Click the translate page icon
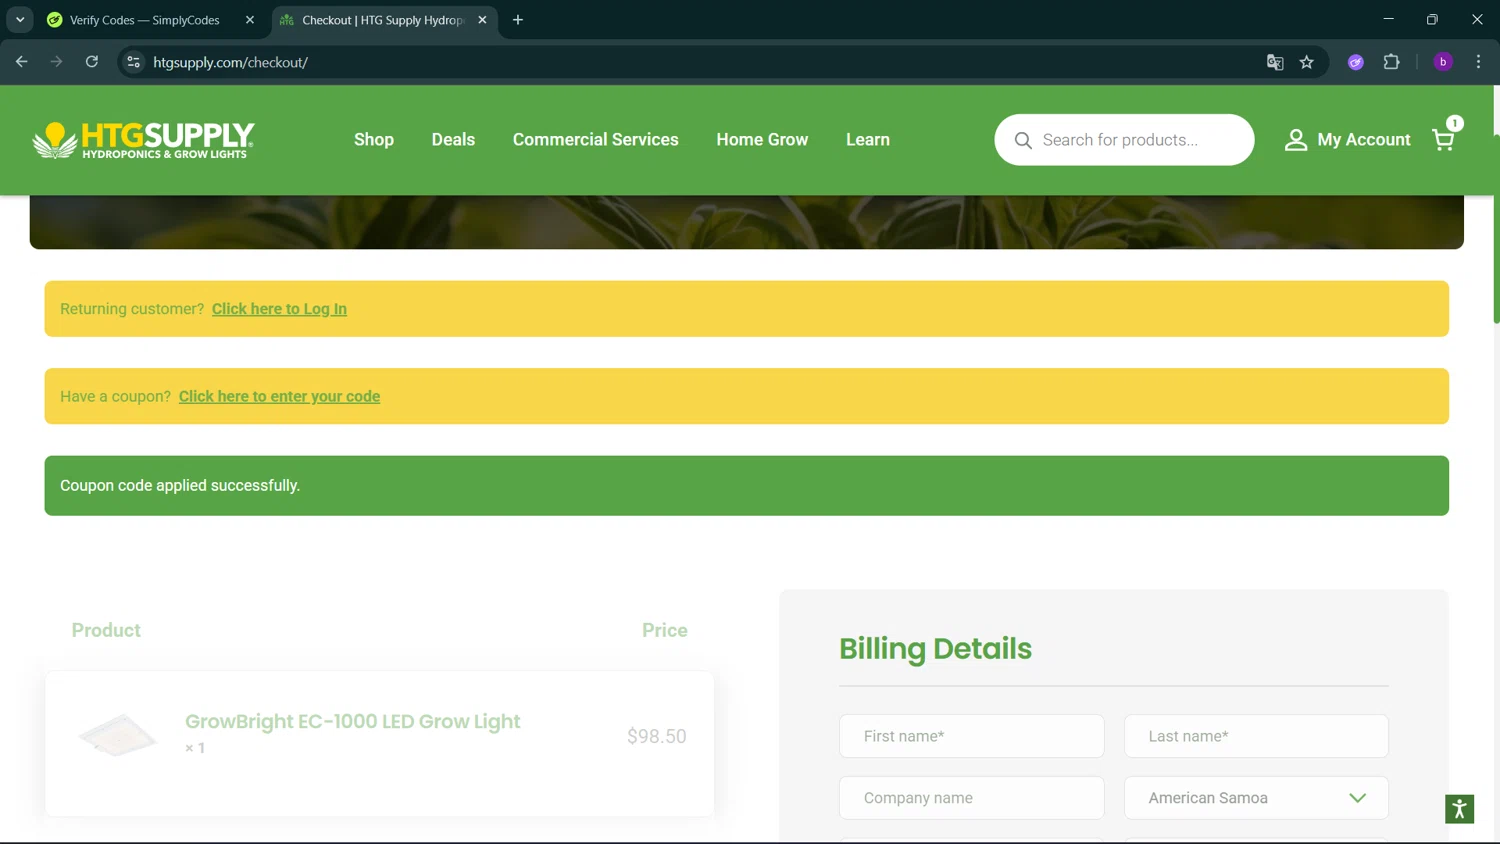 pos(1275,62)
